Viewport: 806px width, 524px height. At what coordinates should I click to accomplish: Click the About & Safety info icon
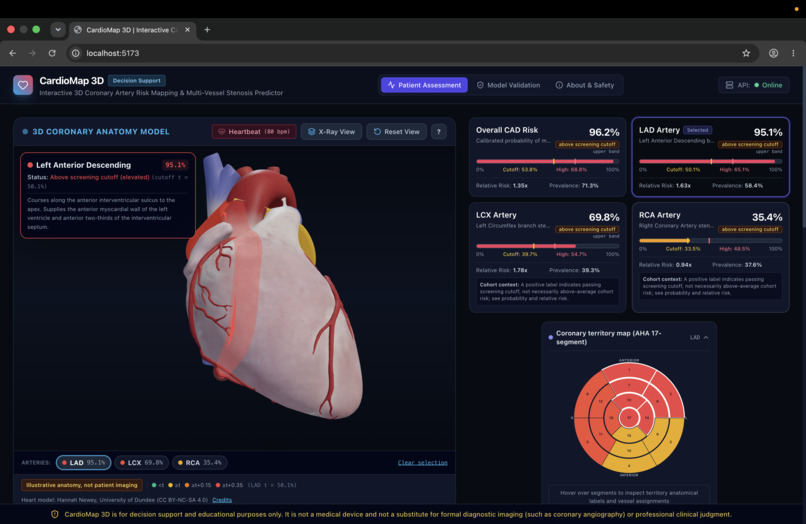559,85
